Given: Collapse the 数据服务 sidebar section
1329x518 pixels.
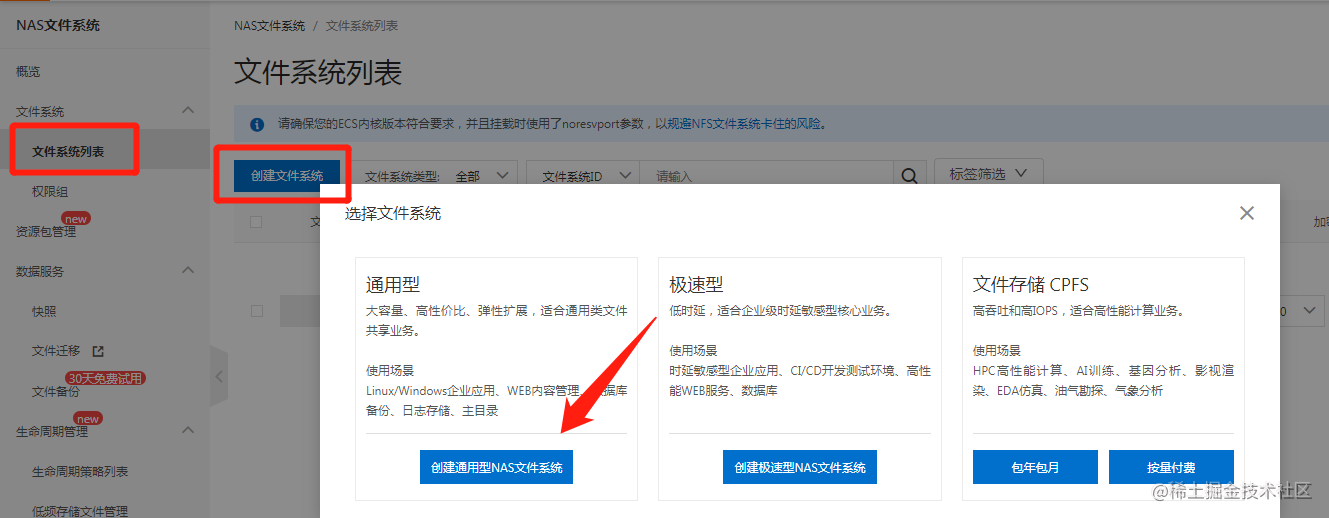Looking at the screenshot, I should point(187,271).
